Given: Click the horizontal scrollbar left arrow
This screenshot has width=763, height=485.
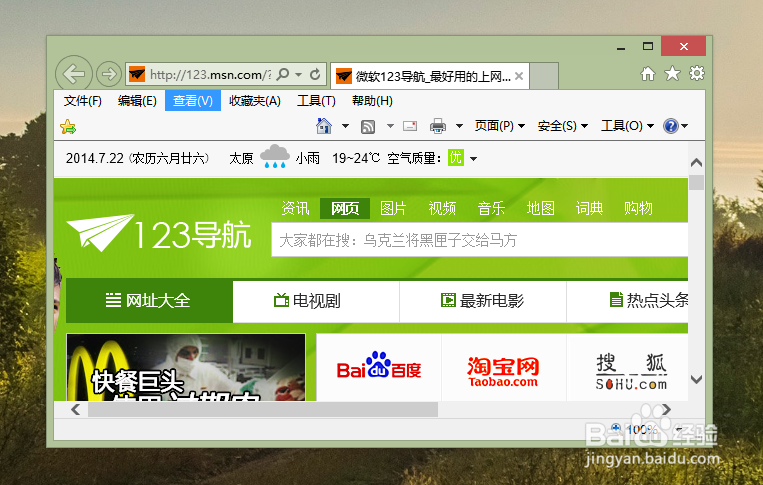Looking at the screenshot, I should (75, 410).
